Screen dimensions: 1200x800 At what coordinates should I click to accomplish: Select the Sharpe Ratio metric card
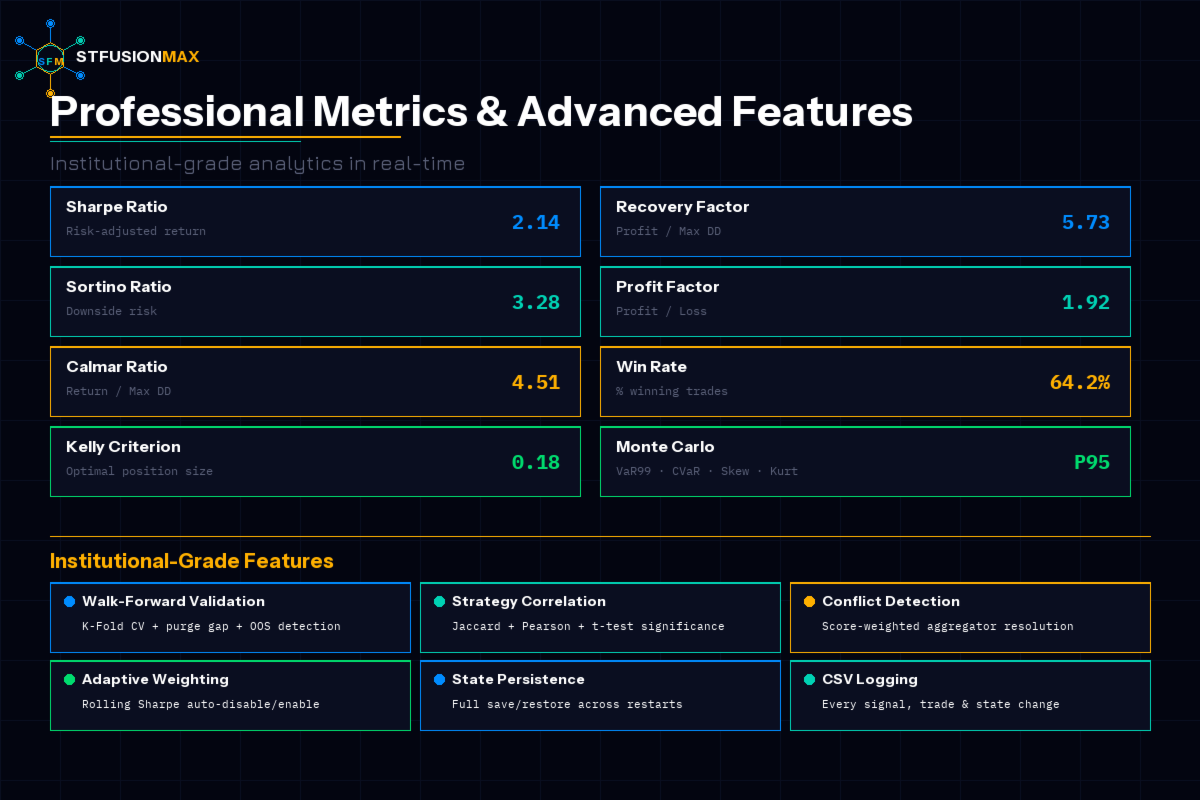pyautogui.click(x=315, y=222)
